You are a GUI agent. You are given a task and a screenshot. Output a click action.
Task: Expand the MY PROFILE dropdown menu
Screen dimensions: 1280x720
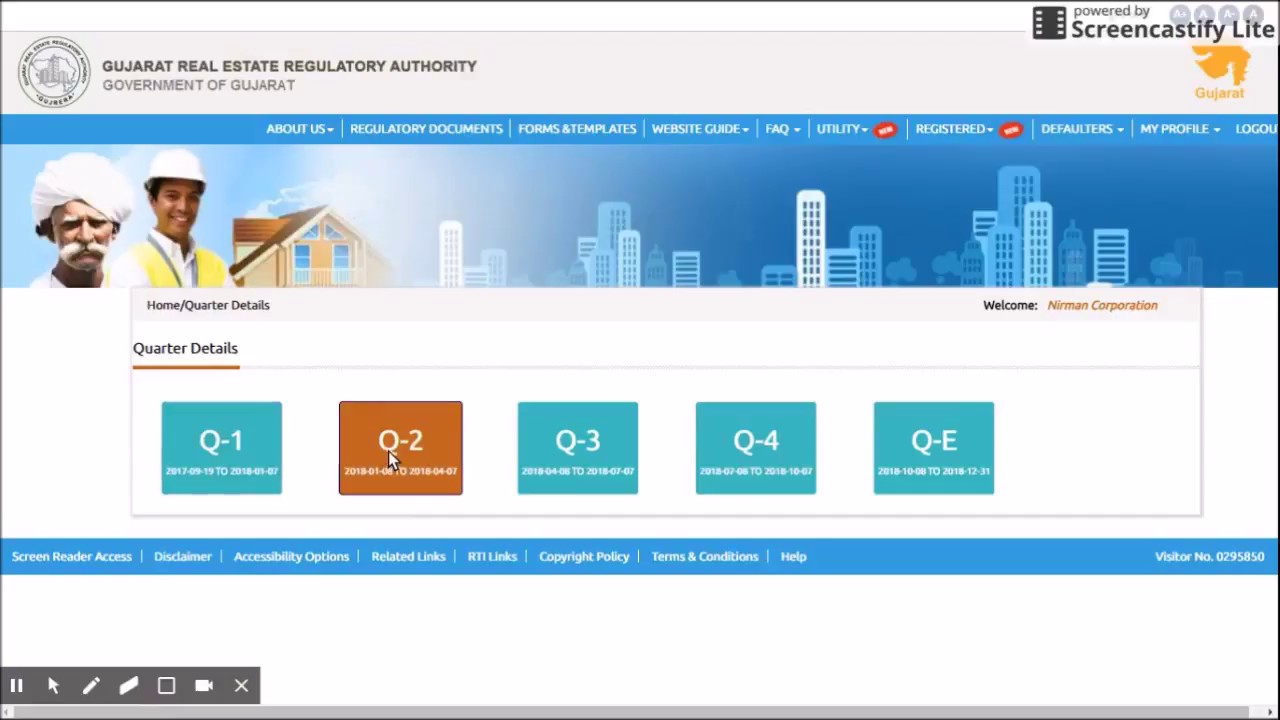1180,129
